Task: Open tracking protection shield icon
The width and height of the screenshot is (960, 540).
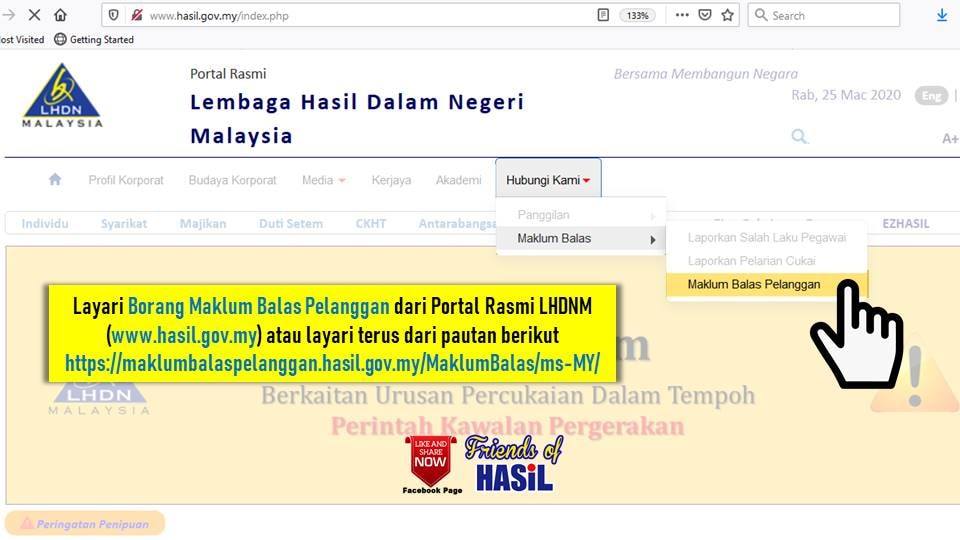Action: tap(114, 15)
